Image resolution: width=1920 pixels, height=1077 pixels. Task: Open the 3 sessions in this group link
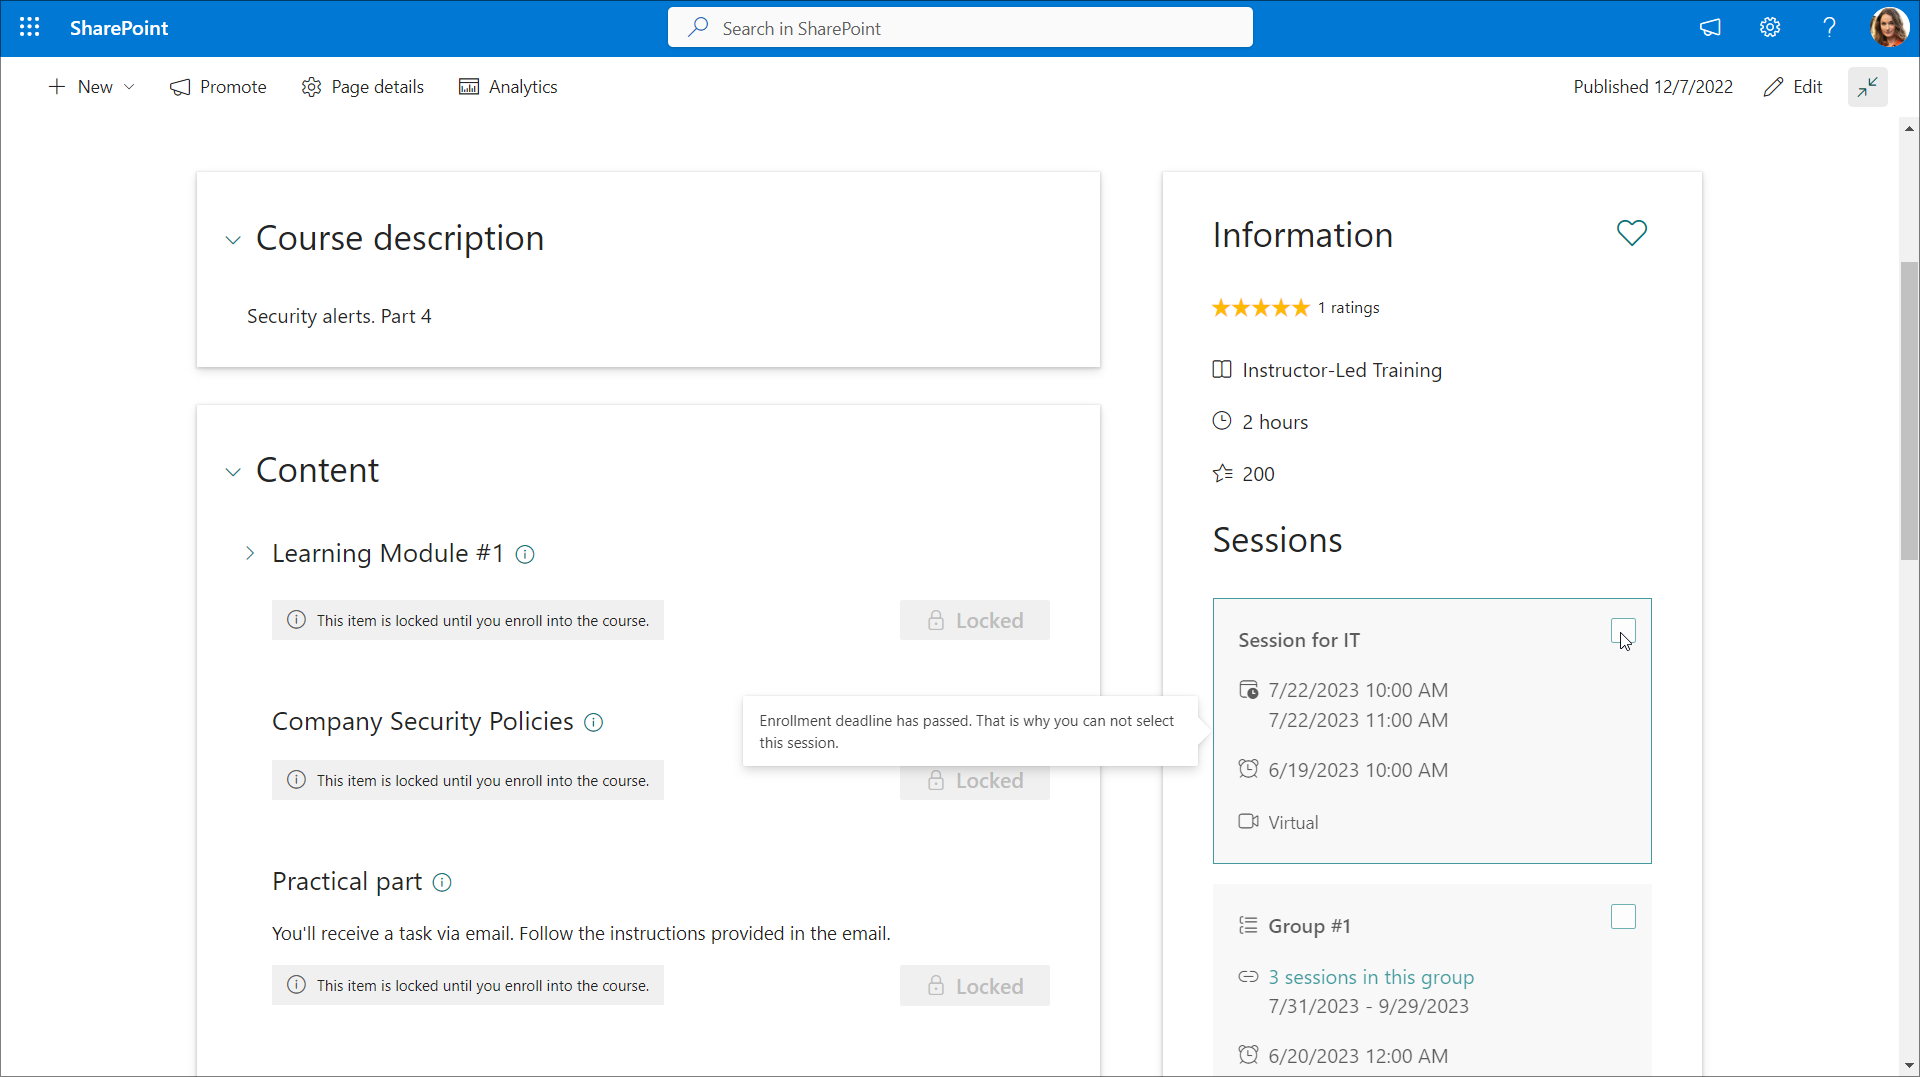pyautogui.click(x=1370, y=977)
